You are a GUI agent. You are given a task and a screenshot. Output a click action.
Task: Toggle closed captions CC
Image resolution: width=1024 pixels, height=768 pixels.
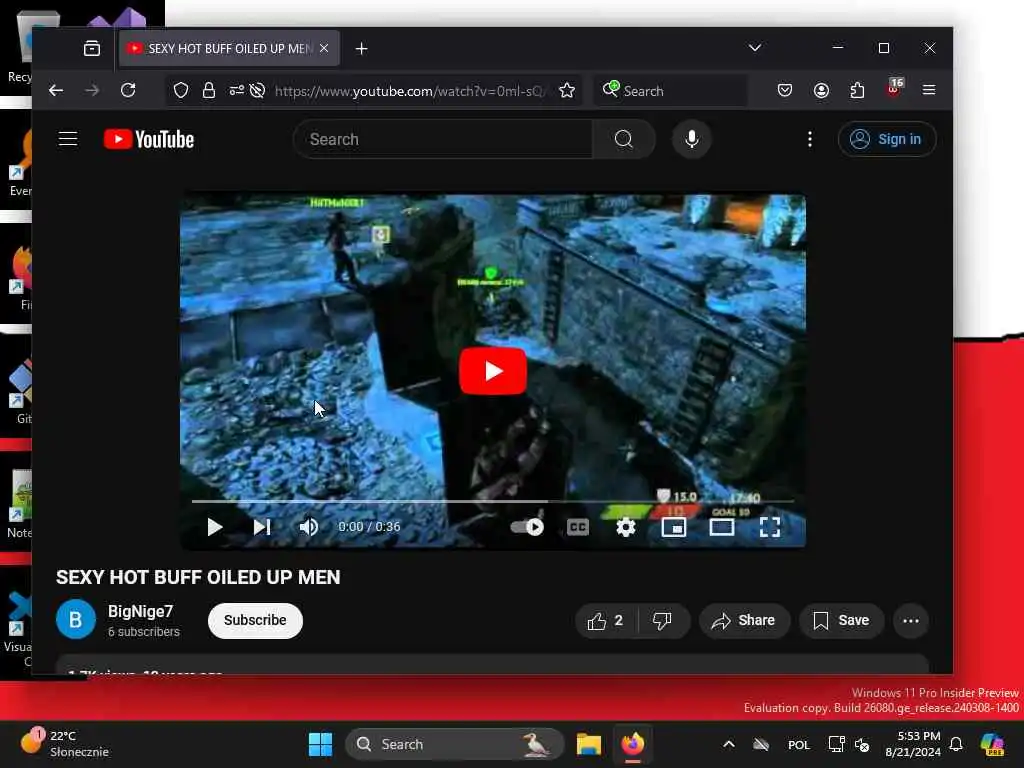(578, 527)
